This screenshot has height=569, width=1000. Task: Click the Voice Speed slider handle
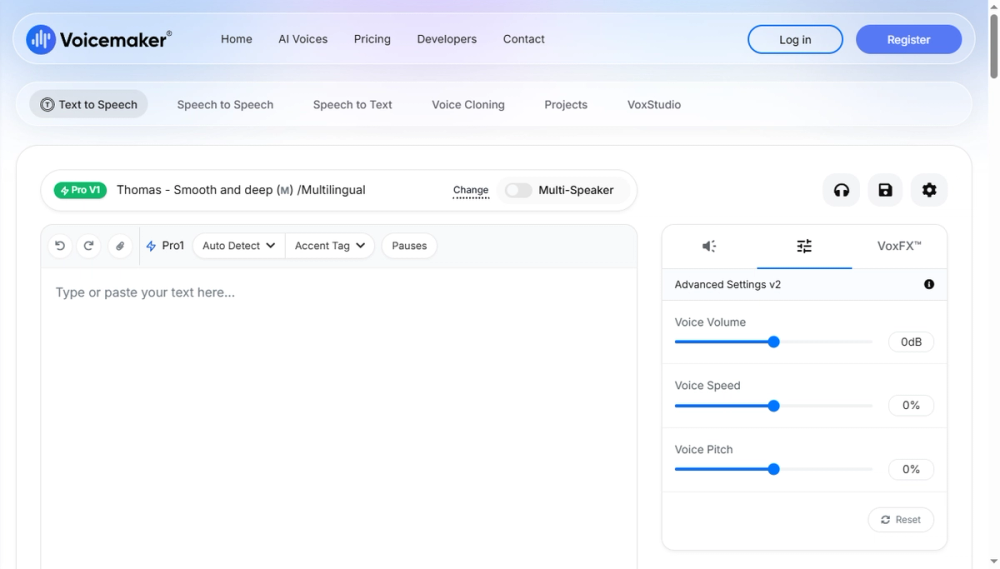coord(774,406)
